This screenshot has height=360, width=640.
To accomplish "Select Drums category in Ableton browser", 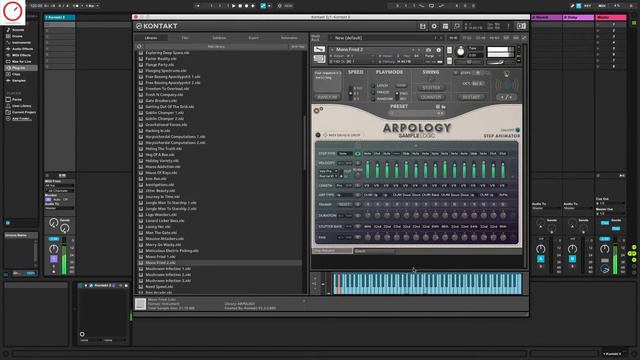I will point(17,36).
